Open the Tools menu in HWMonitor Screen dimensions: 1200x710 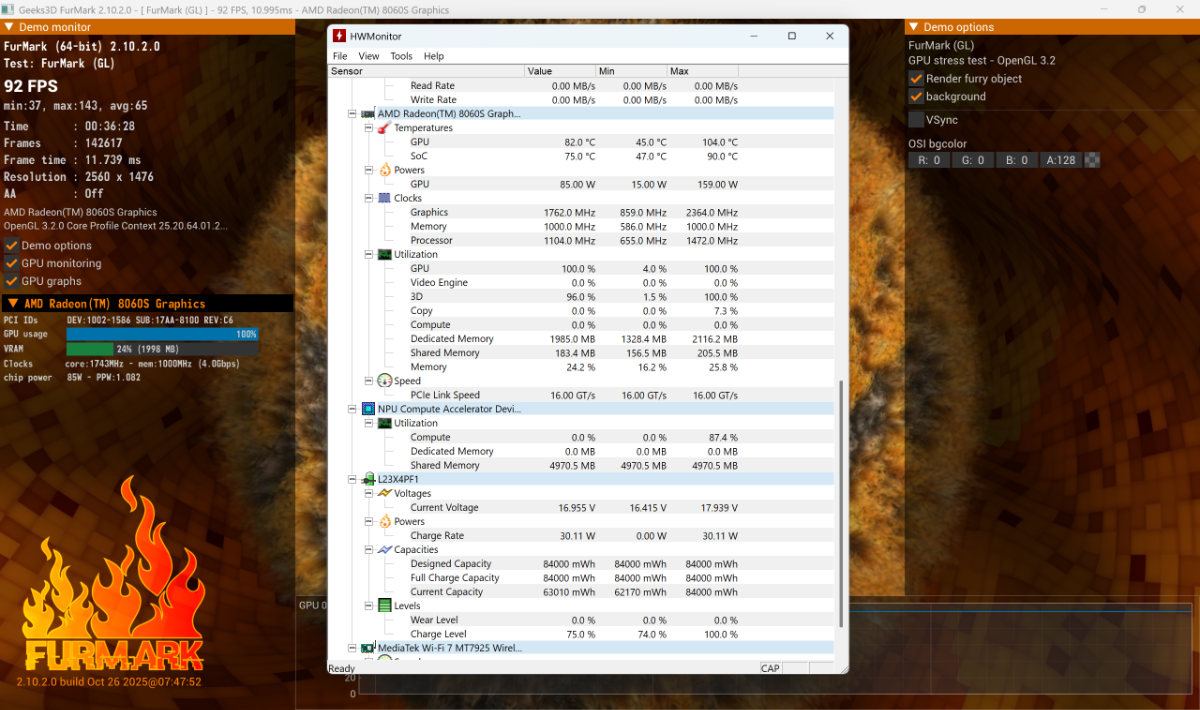(x=401, y=57)
